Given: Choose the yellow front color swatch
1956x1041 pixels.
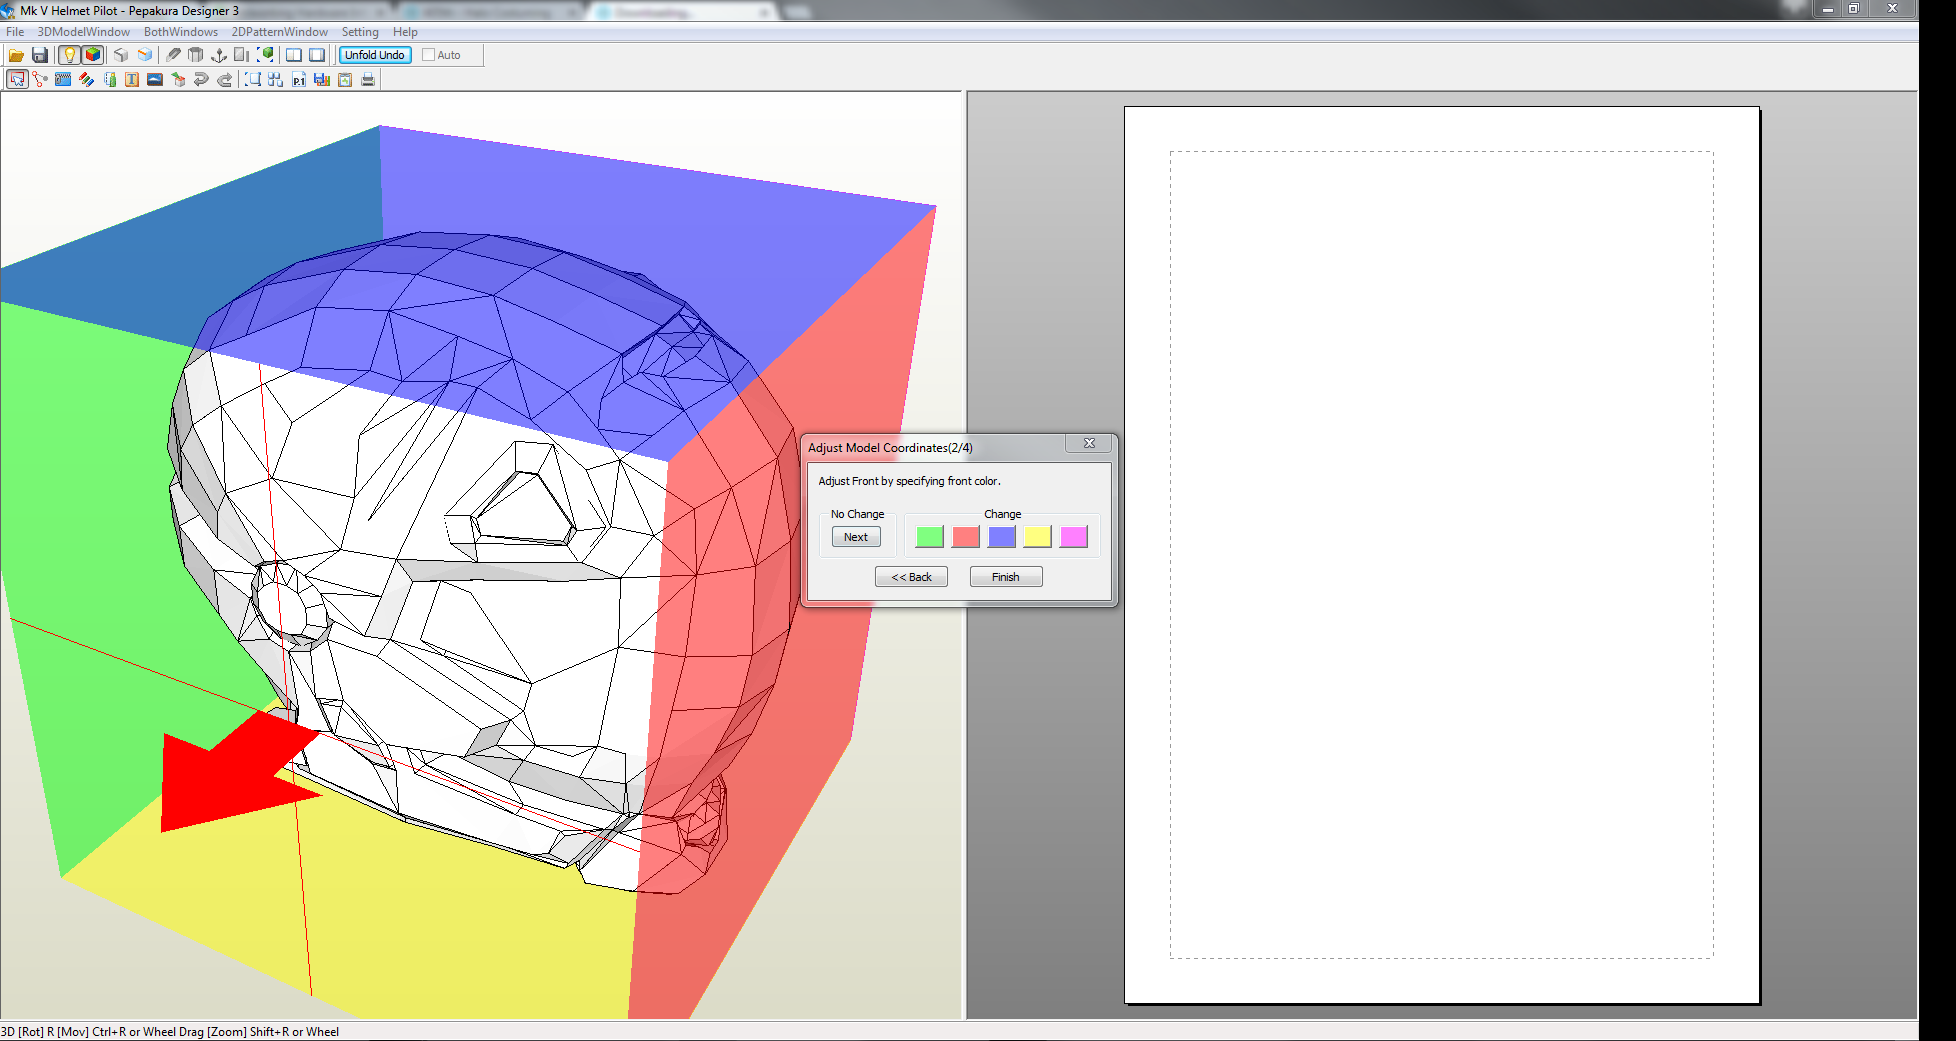Looking at the screenshot, I should 1037,537.
